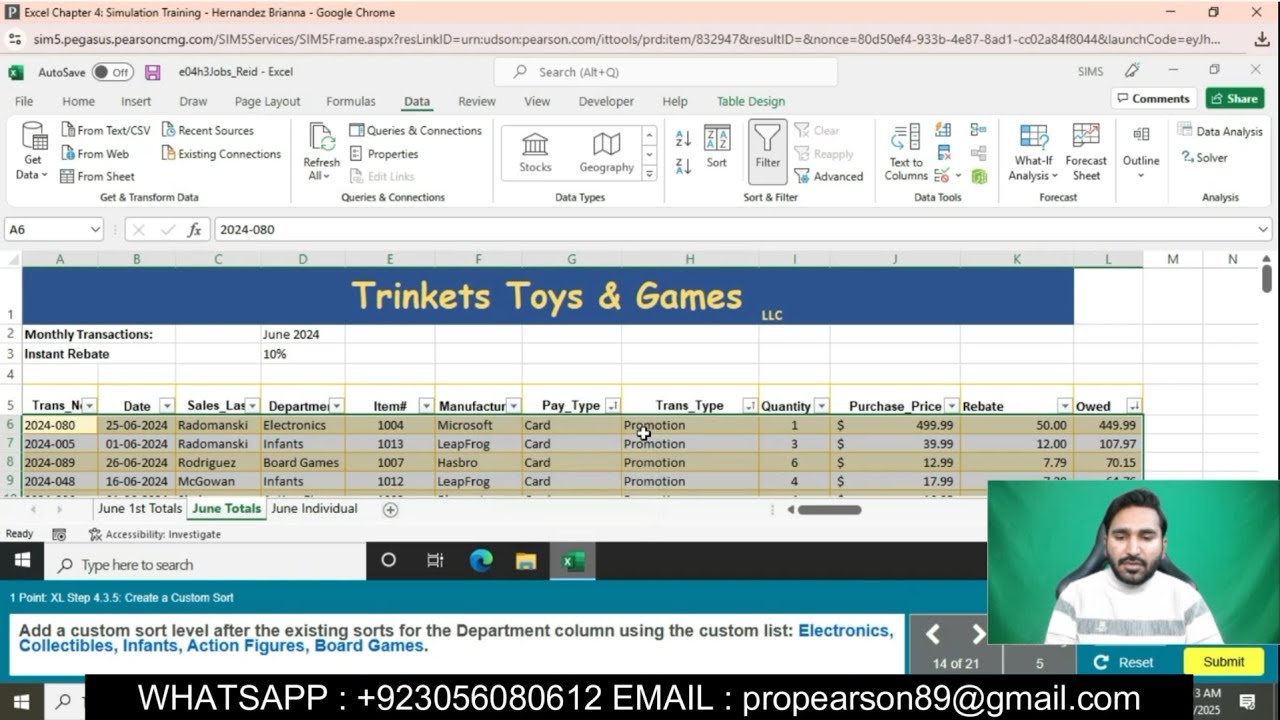Open Data Analysis tool
The height and width of the screenshot is (720, 1280).
[x=1220, y=131]
